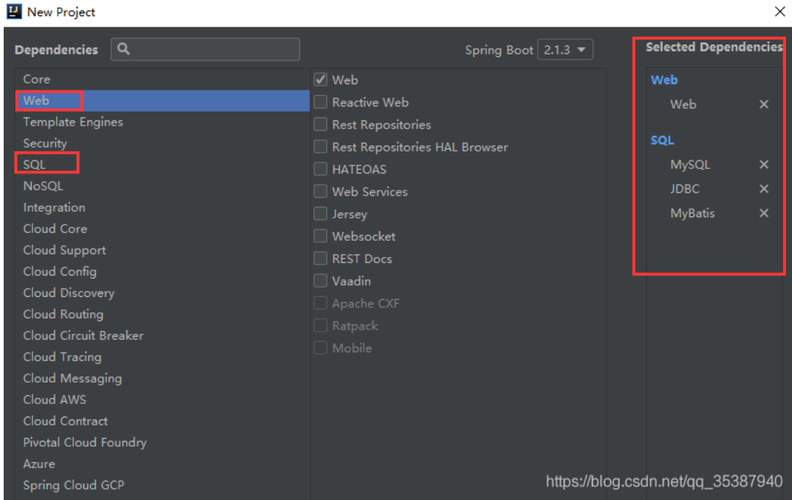This screenshot has width=792, height=500.
Task: Click the IntelliJ logo in title bar
Action: 14,11
